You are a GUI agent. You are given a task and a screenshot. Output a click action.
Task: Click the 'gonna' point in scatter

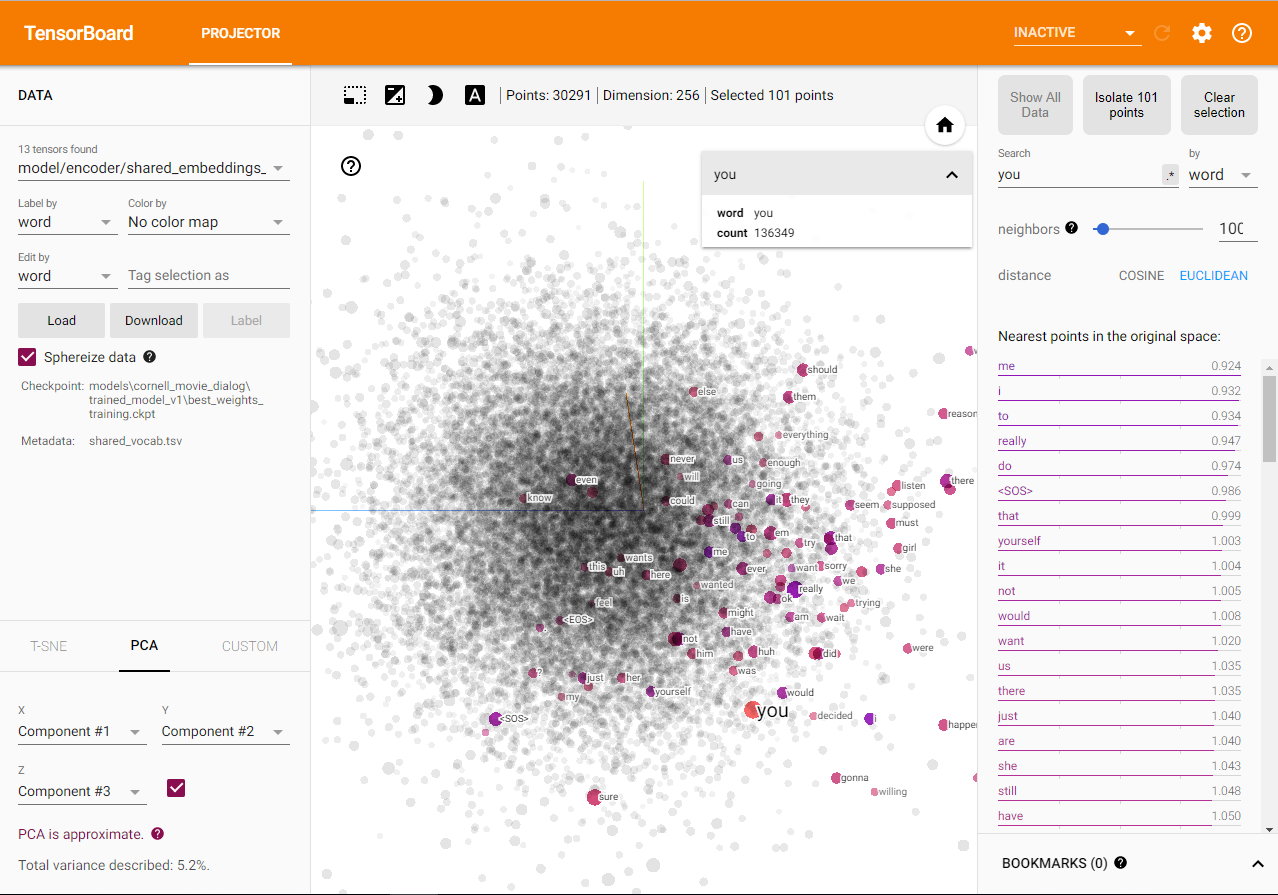coord(836,778)
